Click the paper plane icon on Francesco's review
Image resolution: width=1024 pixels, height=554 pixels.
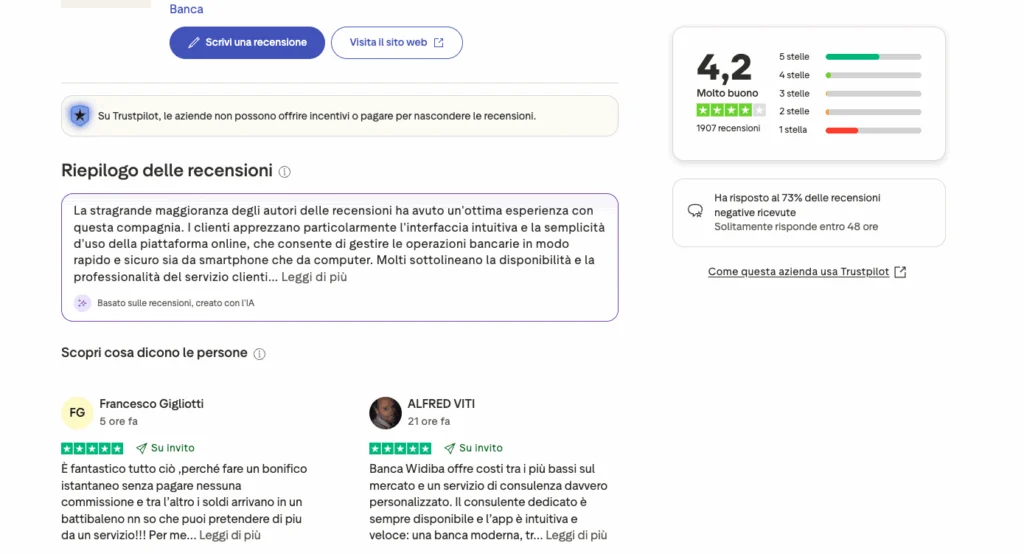142,448
